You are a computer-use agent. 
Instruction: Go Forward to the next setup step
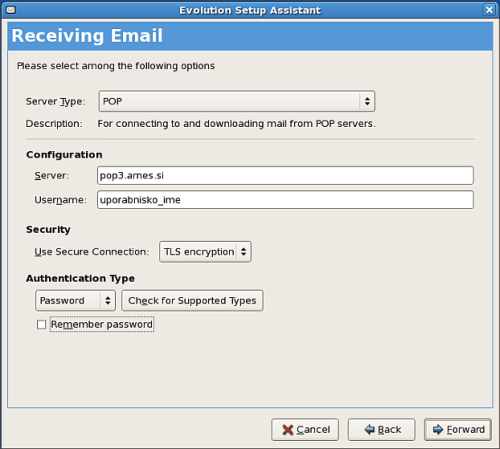458,429
